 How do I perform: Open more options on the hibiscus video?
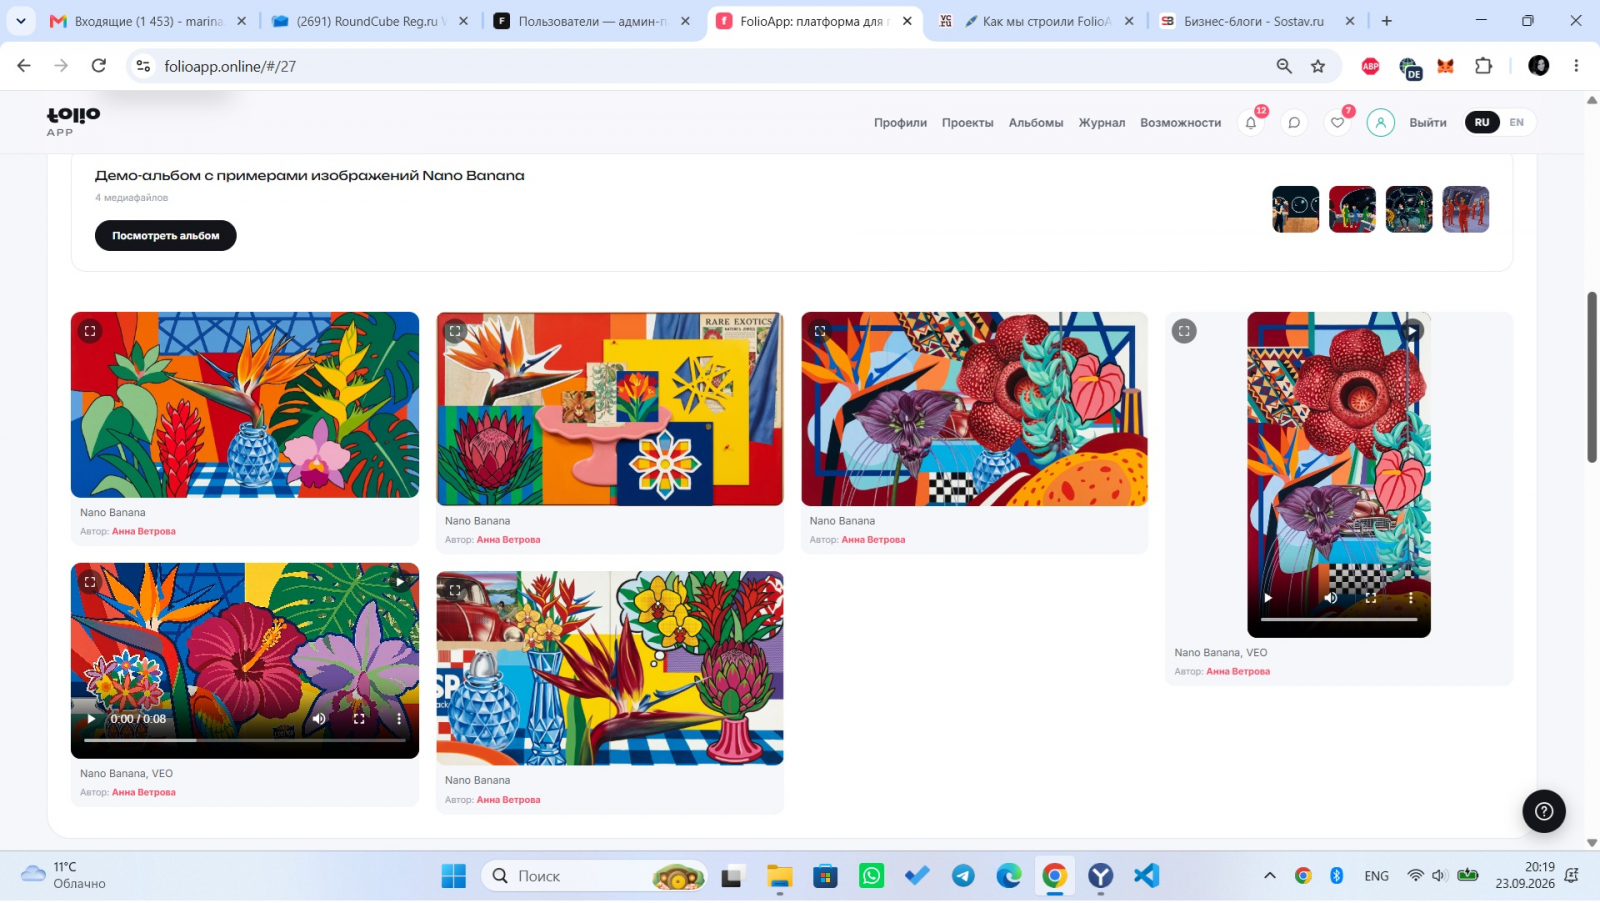coord(399,719)
